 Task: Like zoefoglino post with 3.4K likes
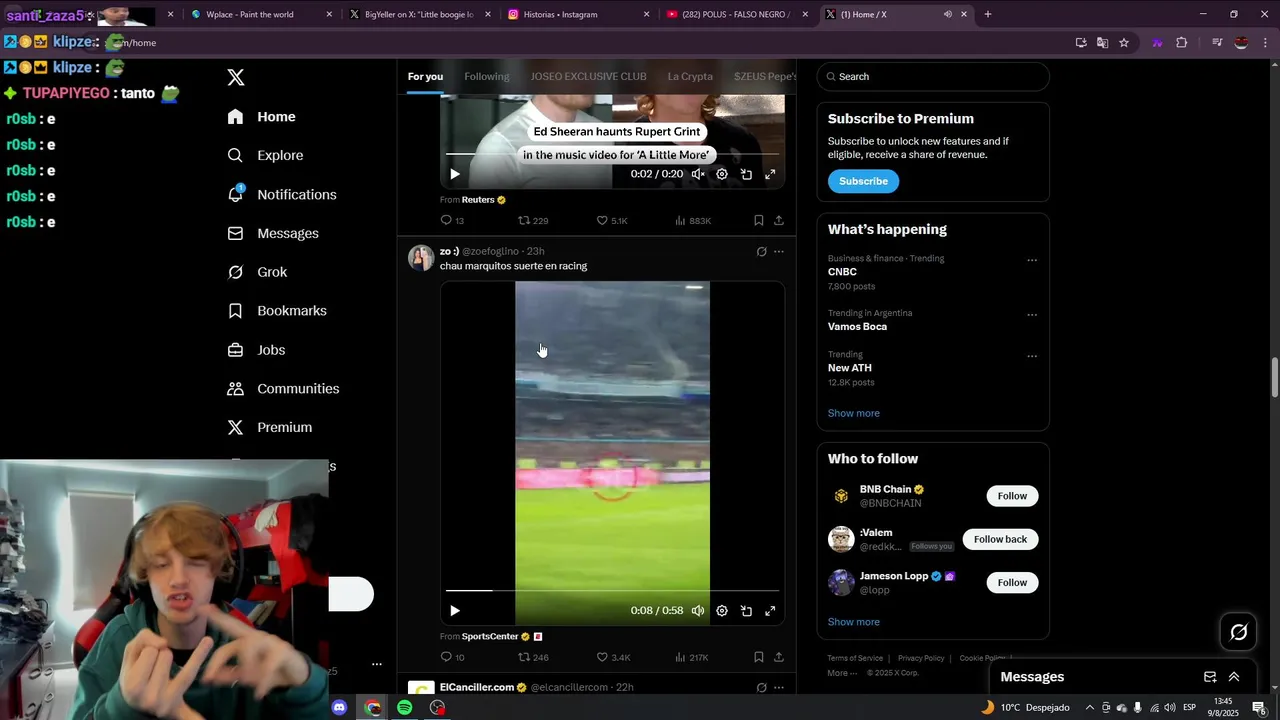coord(613,657)
